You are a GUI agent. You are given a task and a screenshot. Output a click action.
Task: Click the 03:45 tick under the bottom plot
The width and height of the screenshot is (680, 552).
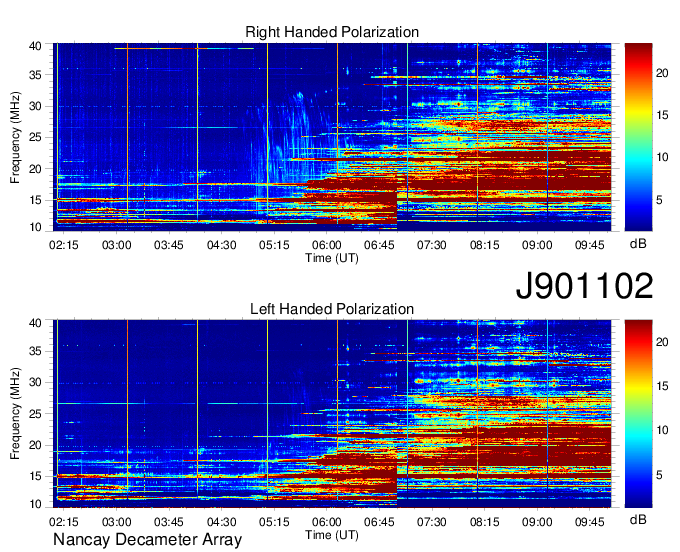[169, 522]
